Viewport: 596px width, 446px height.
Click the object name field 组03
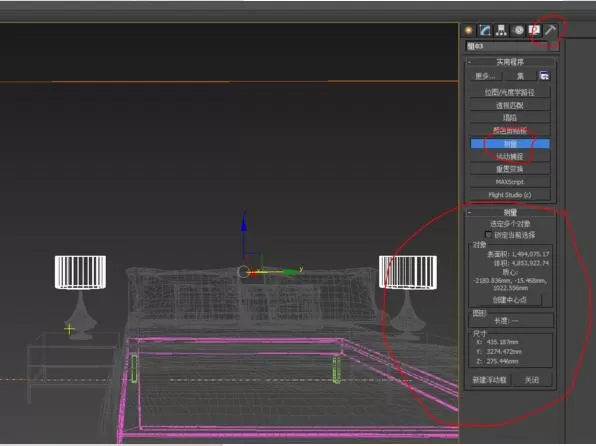[x=507, y=46]
